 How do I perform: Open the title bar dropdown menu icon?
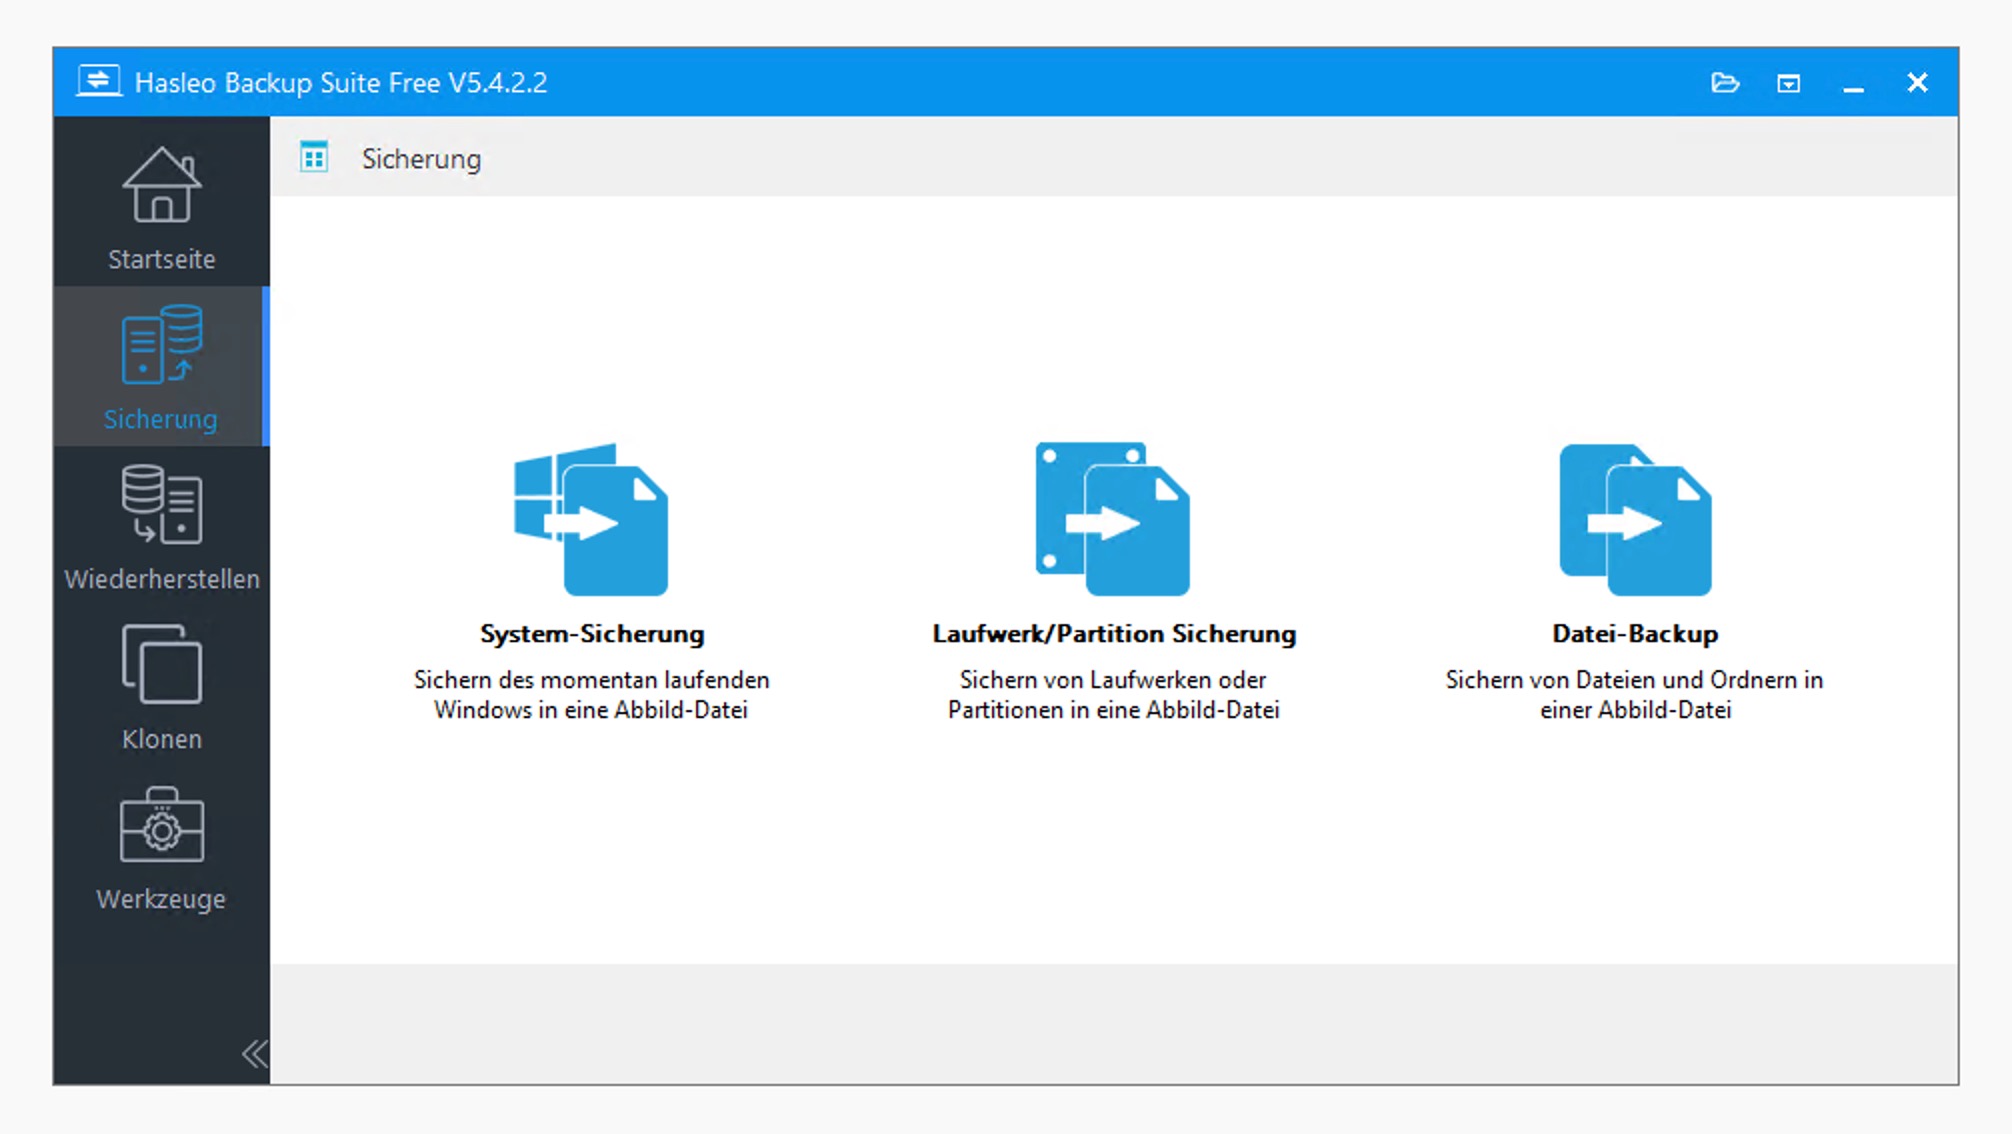(x=1789, y=83)
